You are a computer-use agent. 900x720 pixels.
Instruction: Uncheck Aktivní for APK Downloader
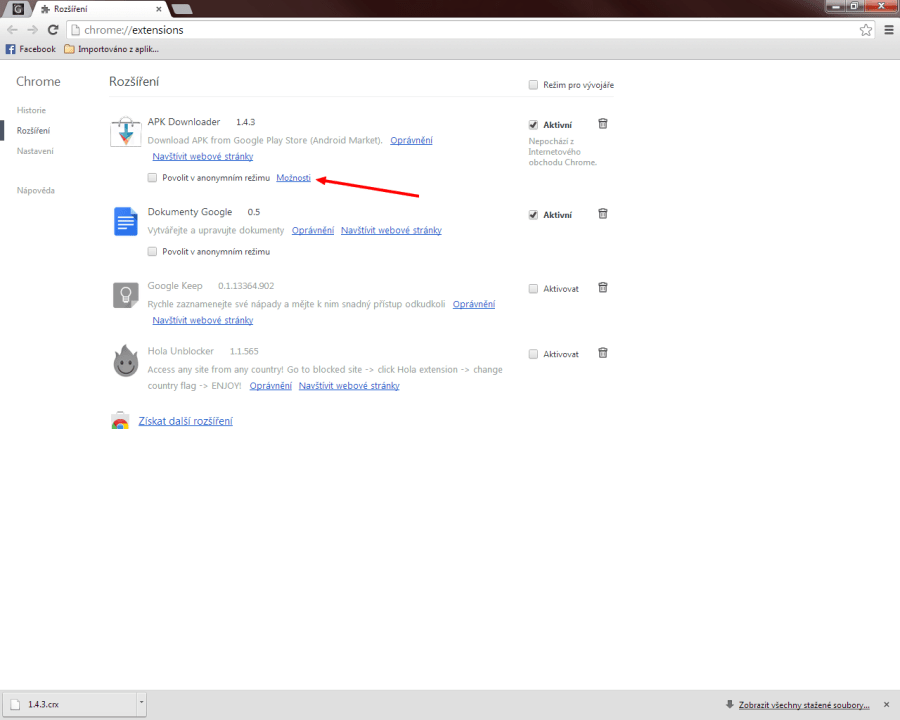pos(533,125)
